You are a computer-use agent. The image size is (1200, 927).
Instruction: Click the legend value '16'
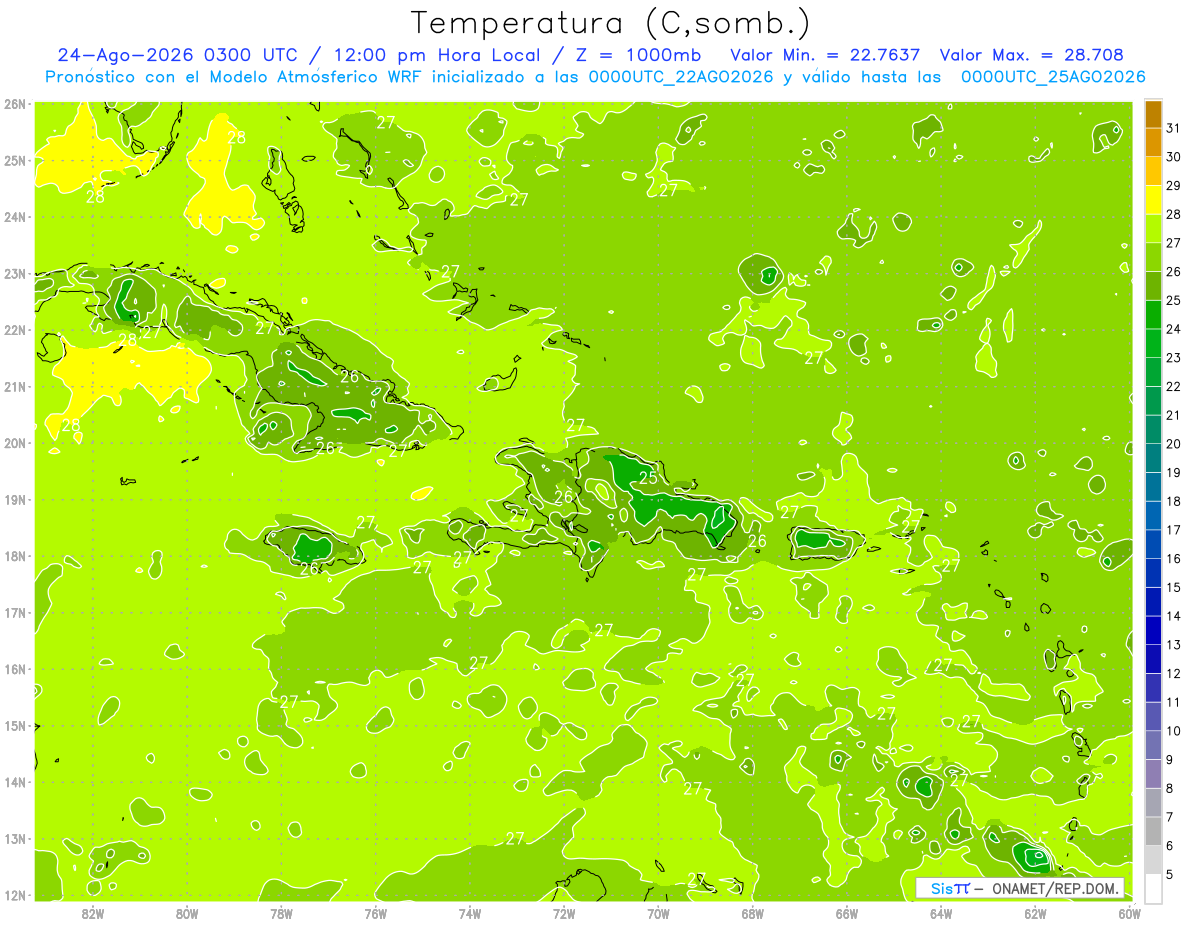1173,559
